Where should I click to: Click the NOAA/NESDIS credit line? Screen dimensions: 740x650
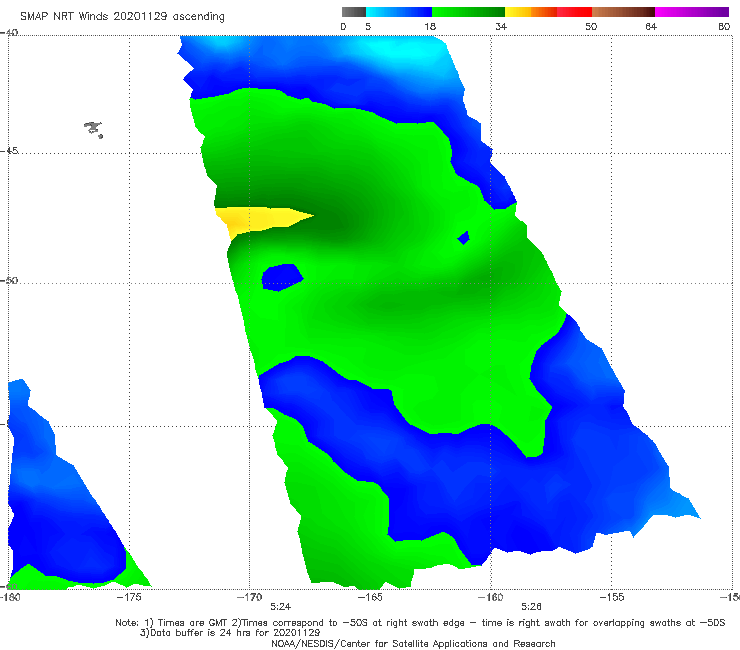click(413, 643)
